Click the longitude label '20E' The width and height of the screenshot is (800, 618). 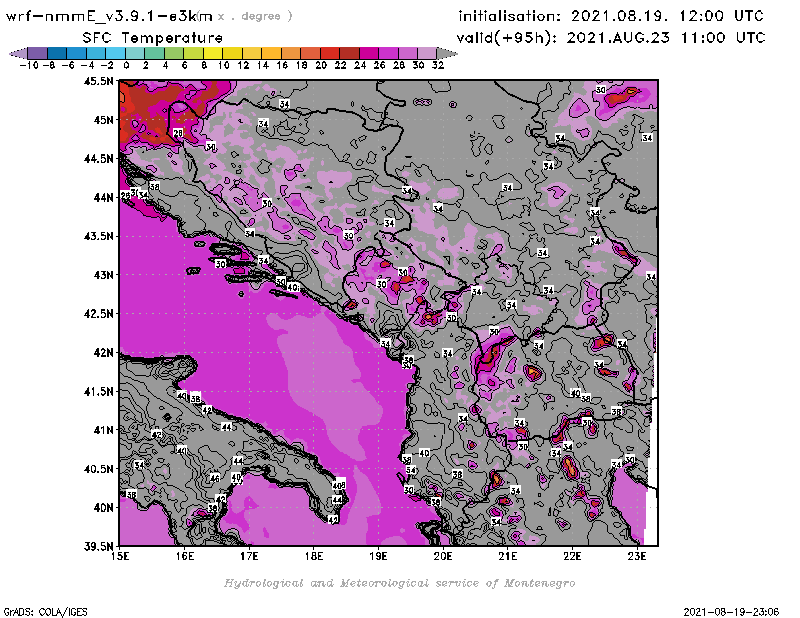[x=443, y=556]
